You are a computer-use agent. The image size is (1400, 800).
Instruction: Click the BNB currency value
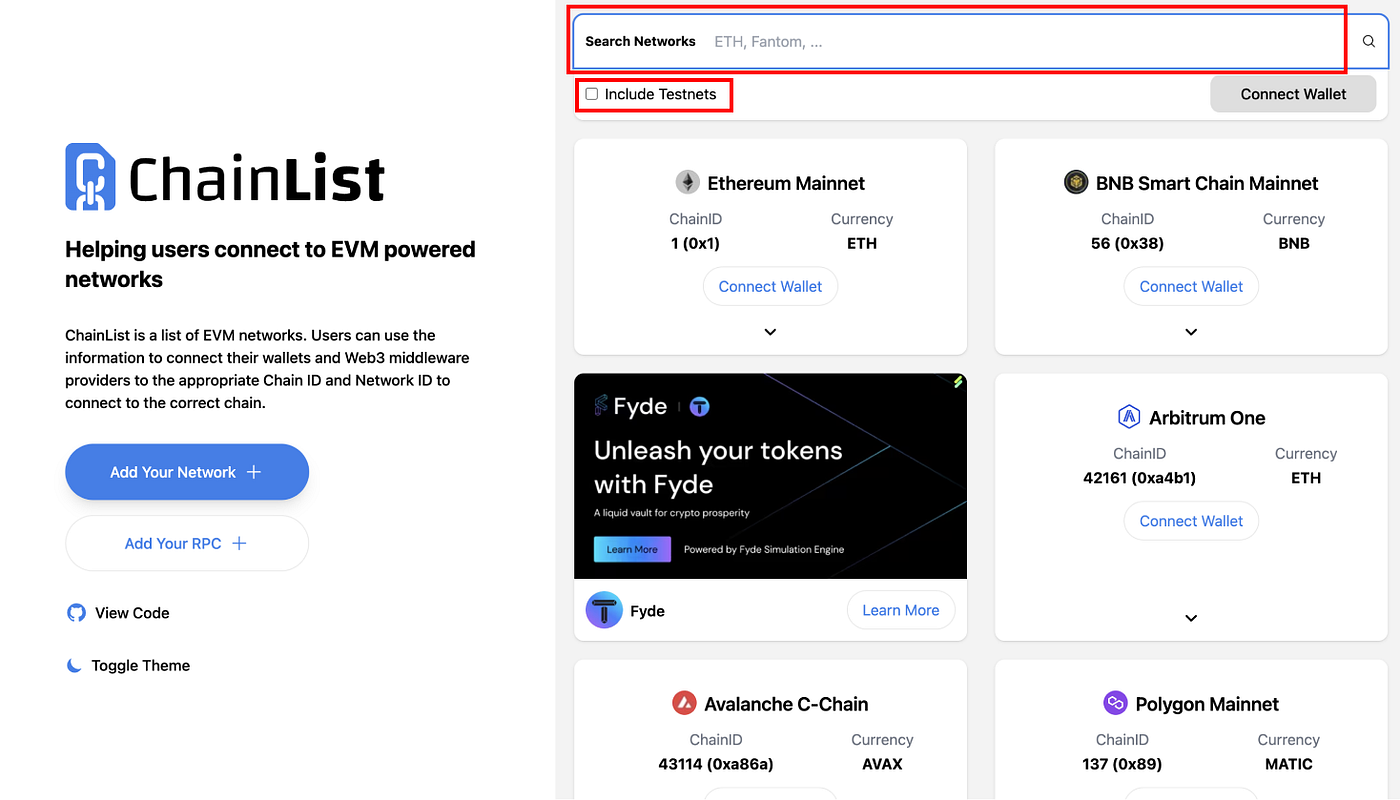[x=1293, y=243]
